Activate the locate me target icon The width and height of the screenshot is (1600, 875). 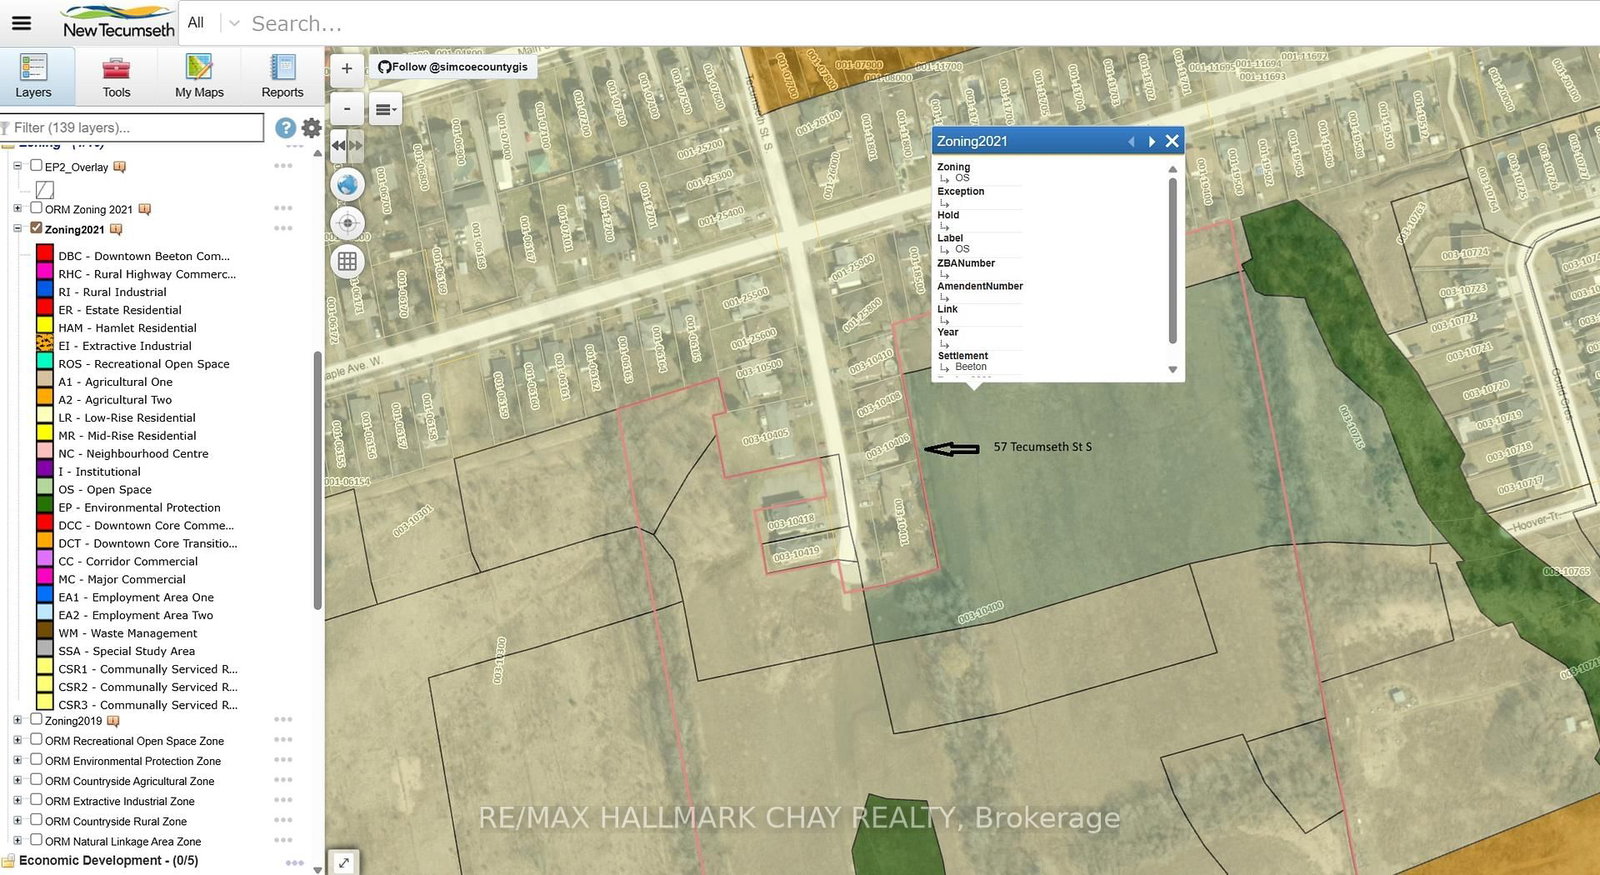click(348, 223)
